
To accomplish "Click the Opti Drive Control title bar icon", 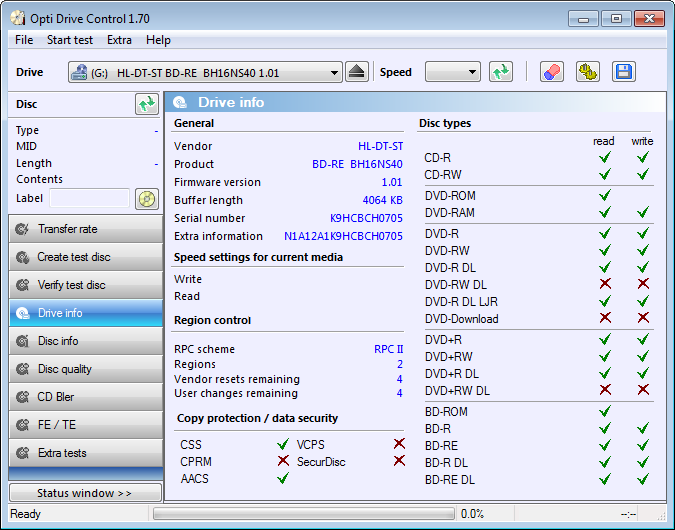I will (x=18, y=18).
